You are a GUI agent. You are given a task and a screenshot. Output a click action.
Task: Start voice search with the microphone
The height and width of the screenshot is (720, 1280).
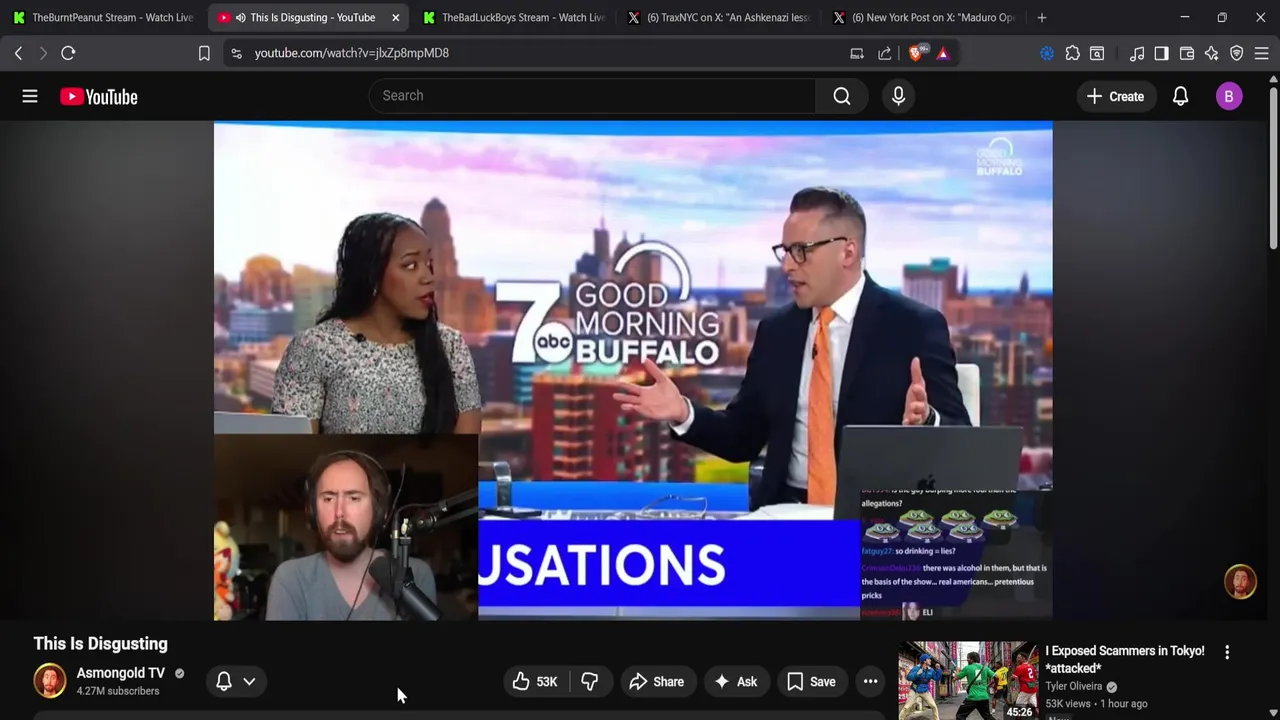pos(898,96)
